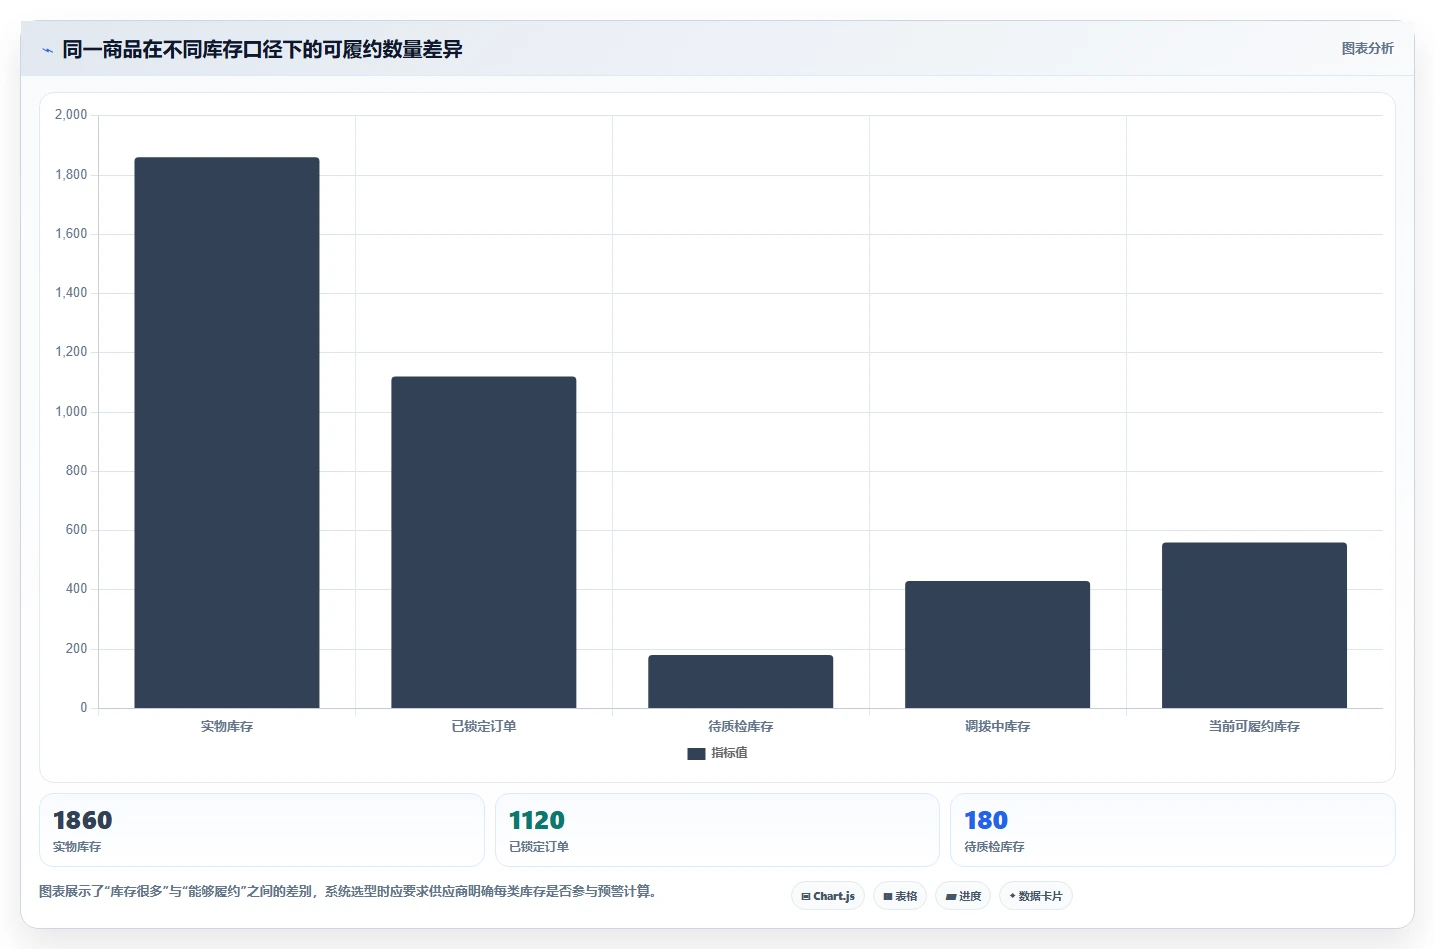
Task: Click the 表格 tag pill
Action: coord(900,896)
